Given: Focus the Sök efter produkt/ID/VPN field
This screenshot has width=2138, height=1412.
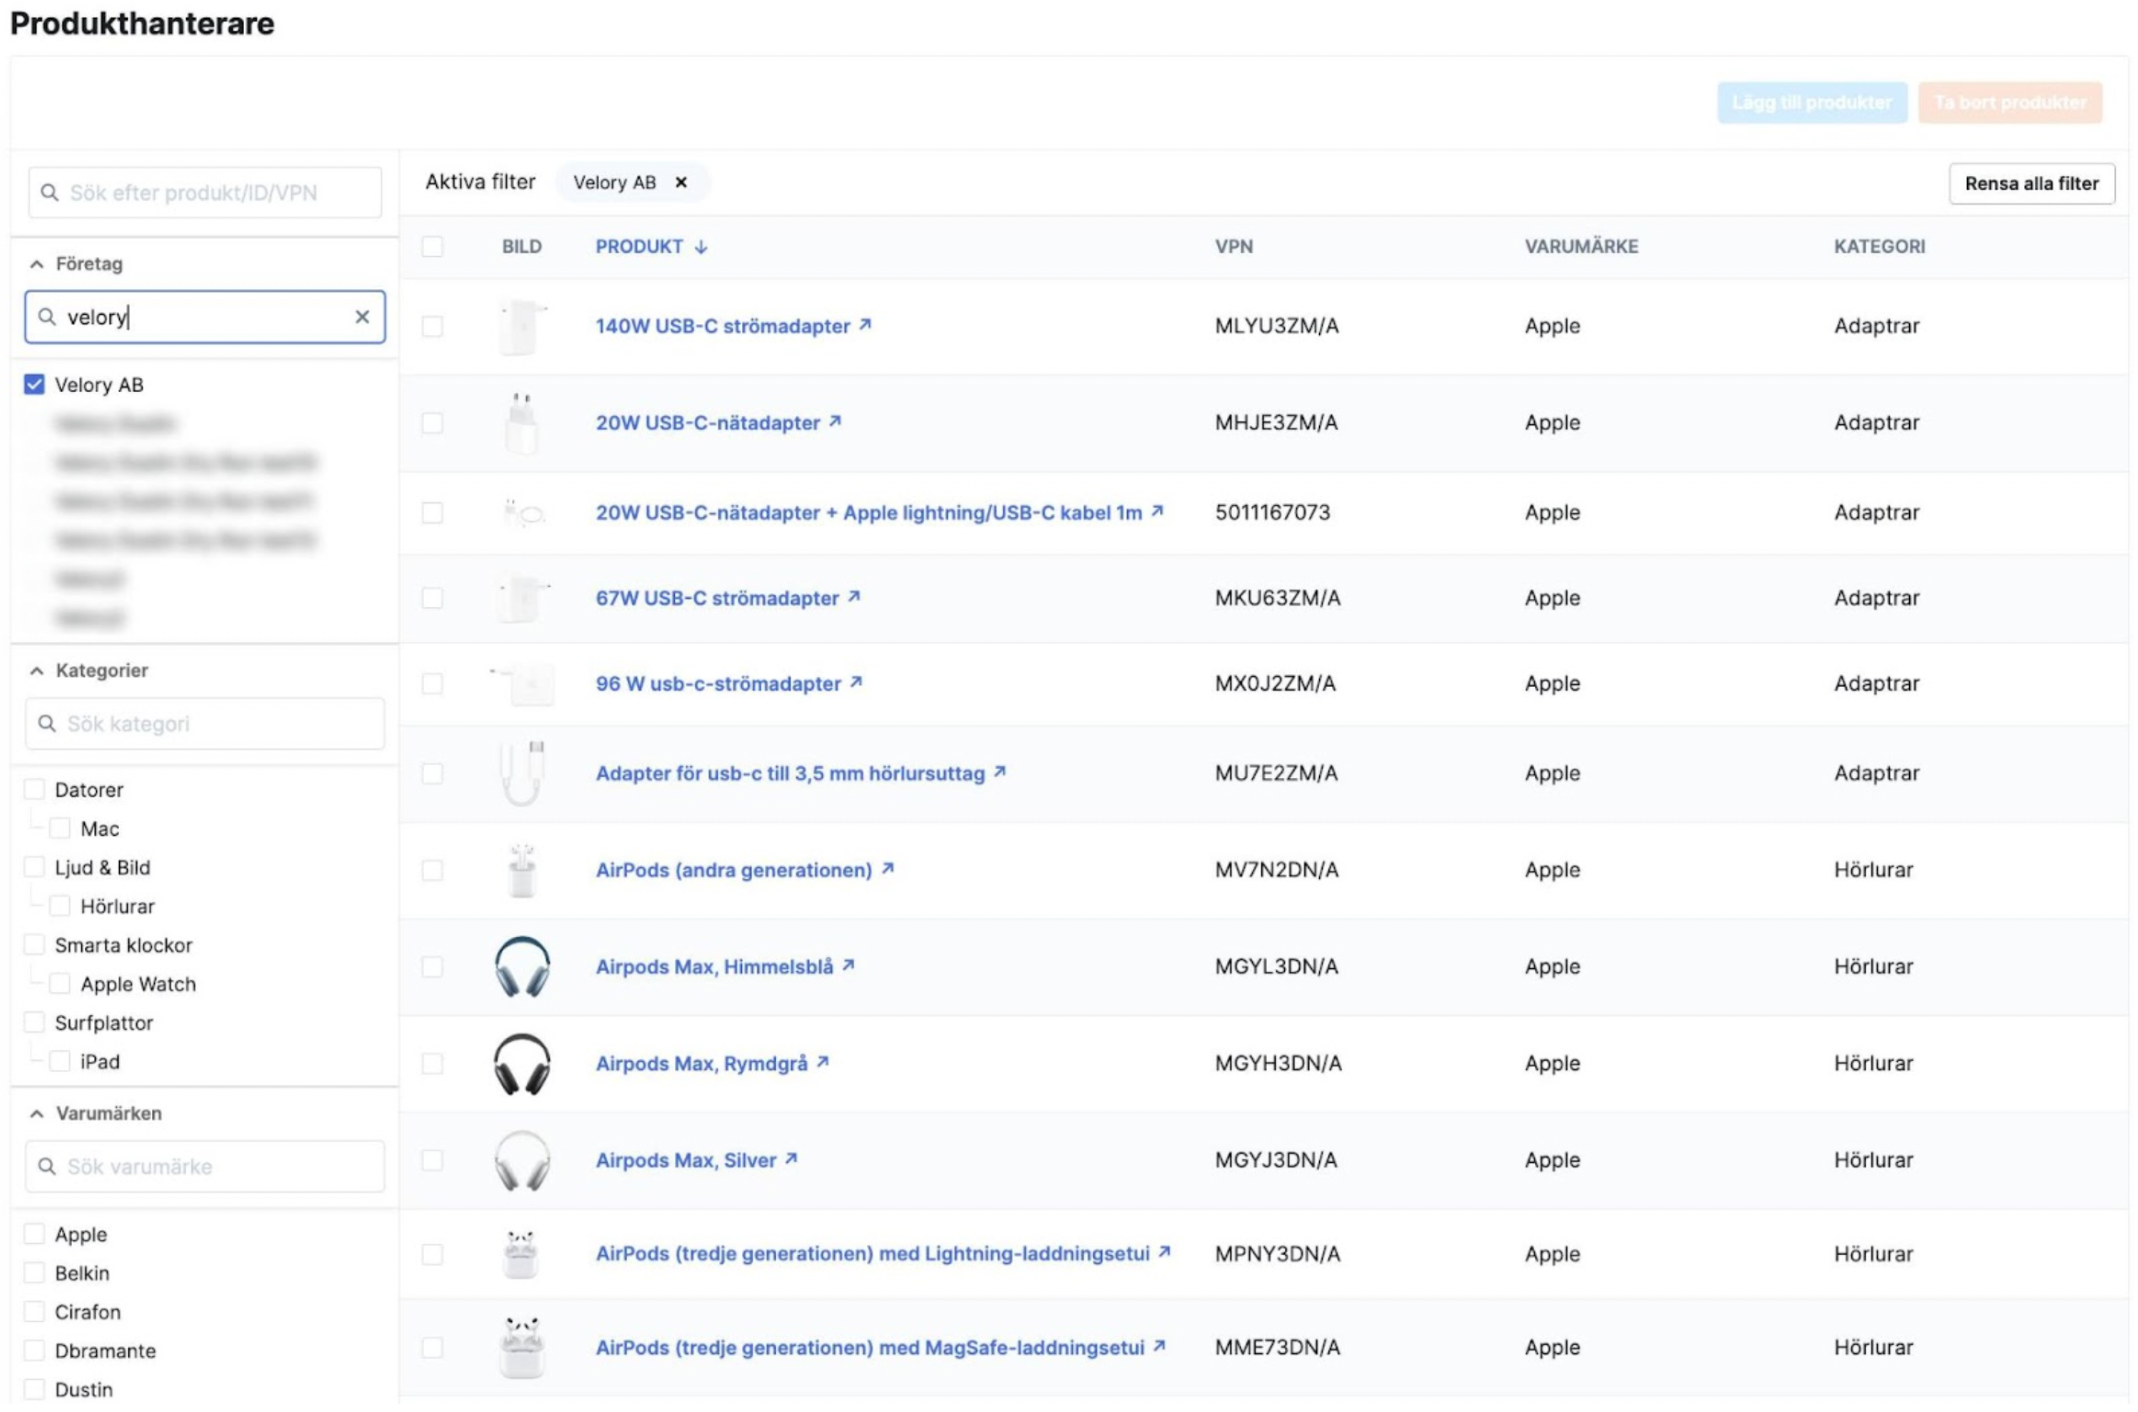Looking at the screenshot, I should coord(205,192).
